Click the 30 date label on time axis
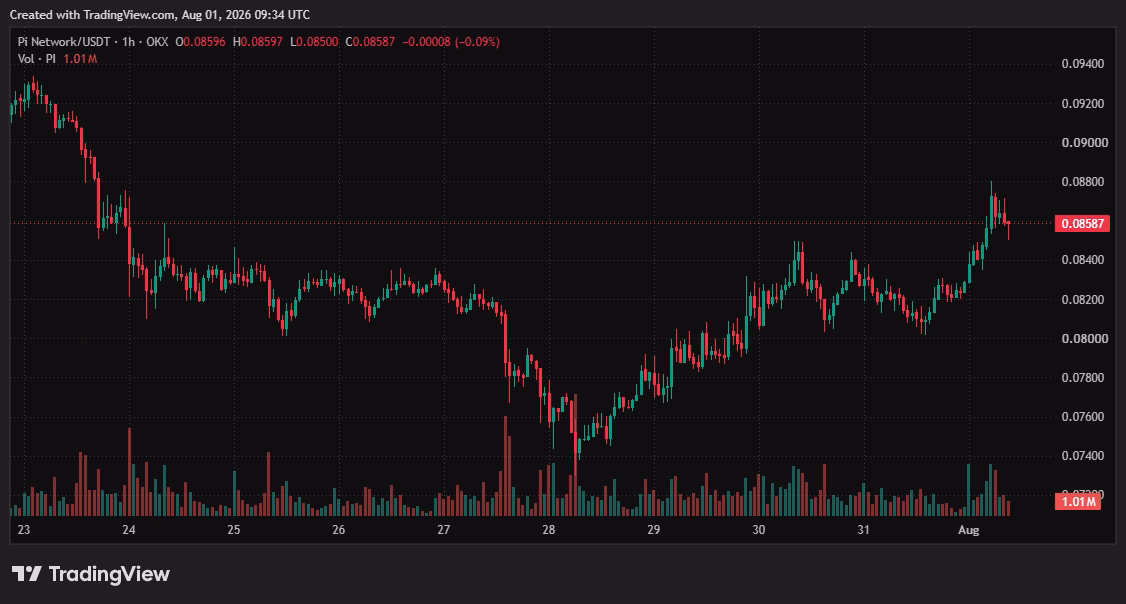Viewport: 1126px width, 604px height. point(758,529)
